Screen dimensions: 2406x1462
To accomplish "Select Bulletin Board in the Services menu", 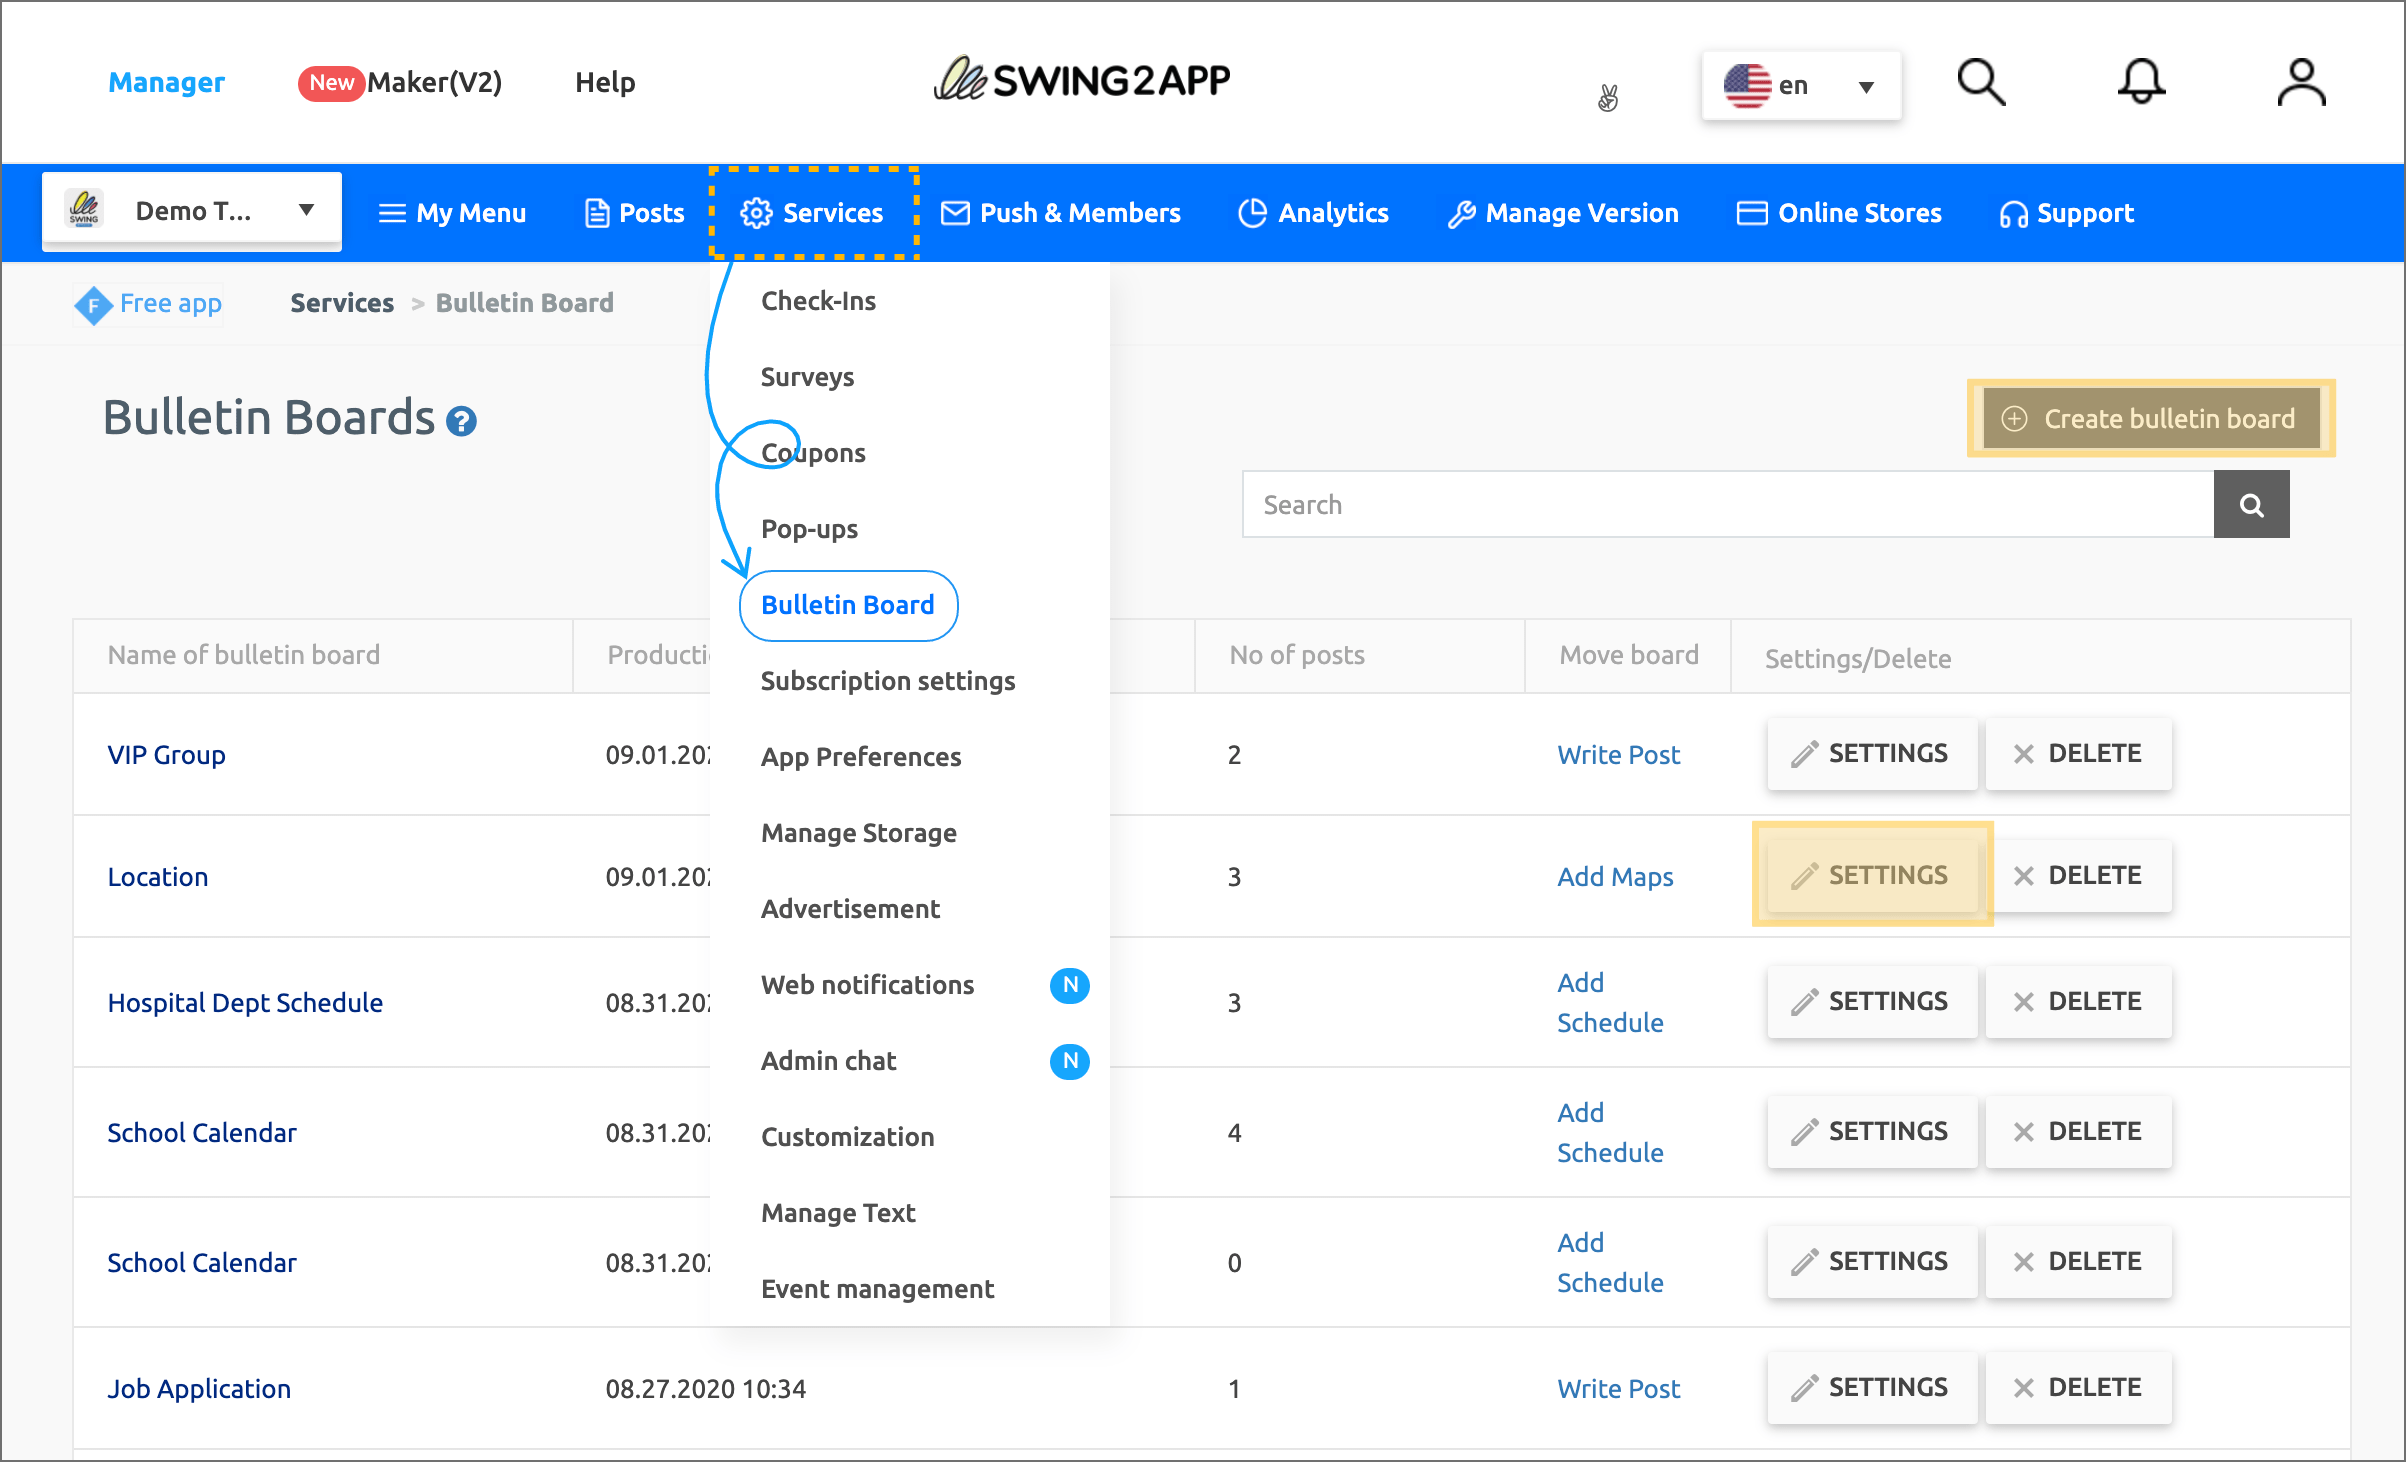I will coord(847,605).
